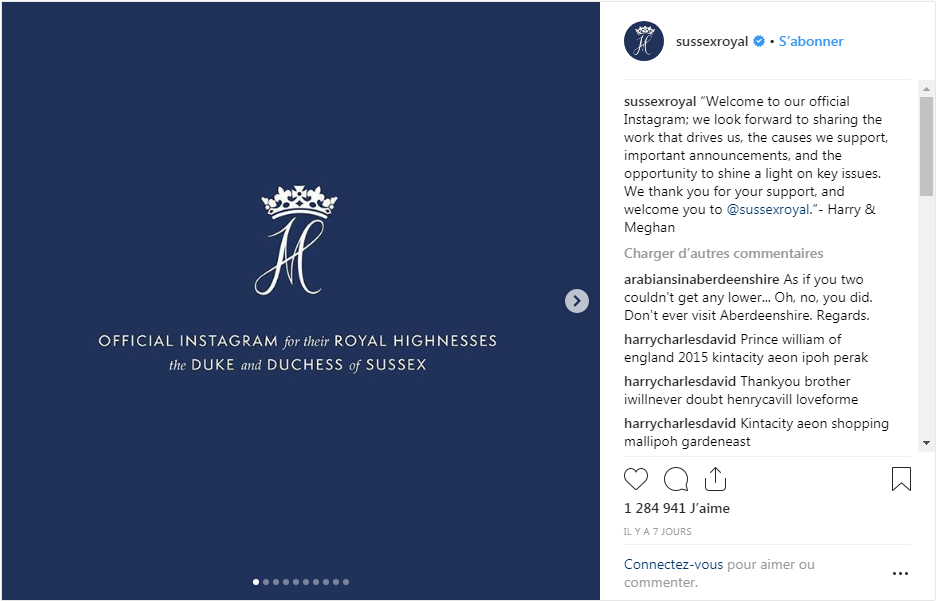Expand 'Charger d'autres commentaires'
Screen dimensions: 936x601
pyautogui.click(x=724, y=254)
